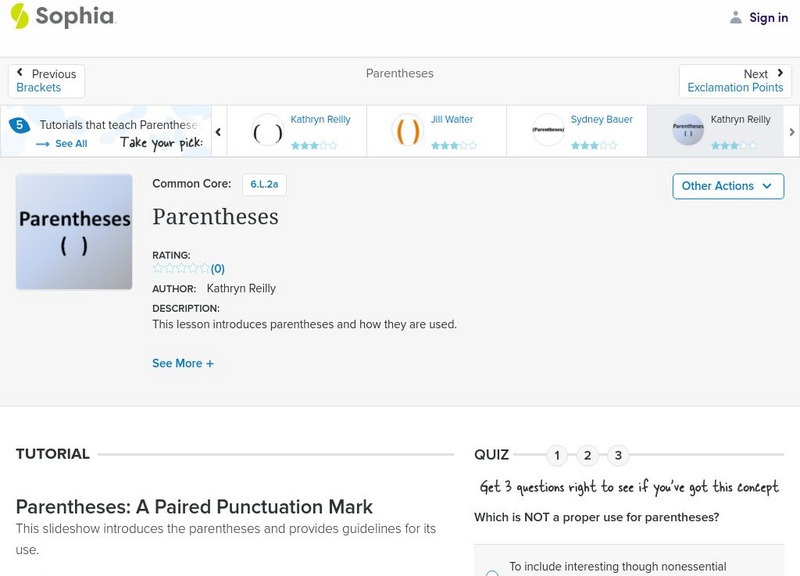Open the 6.L.2a Common Core standard
Viewport: 800px width, 576px height.
coord(264,185)
